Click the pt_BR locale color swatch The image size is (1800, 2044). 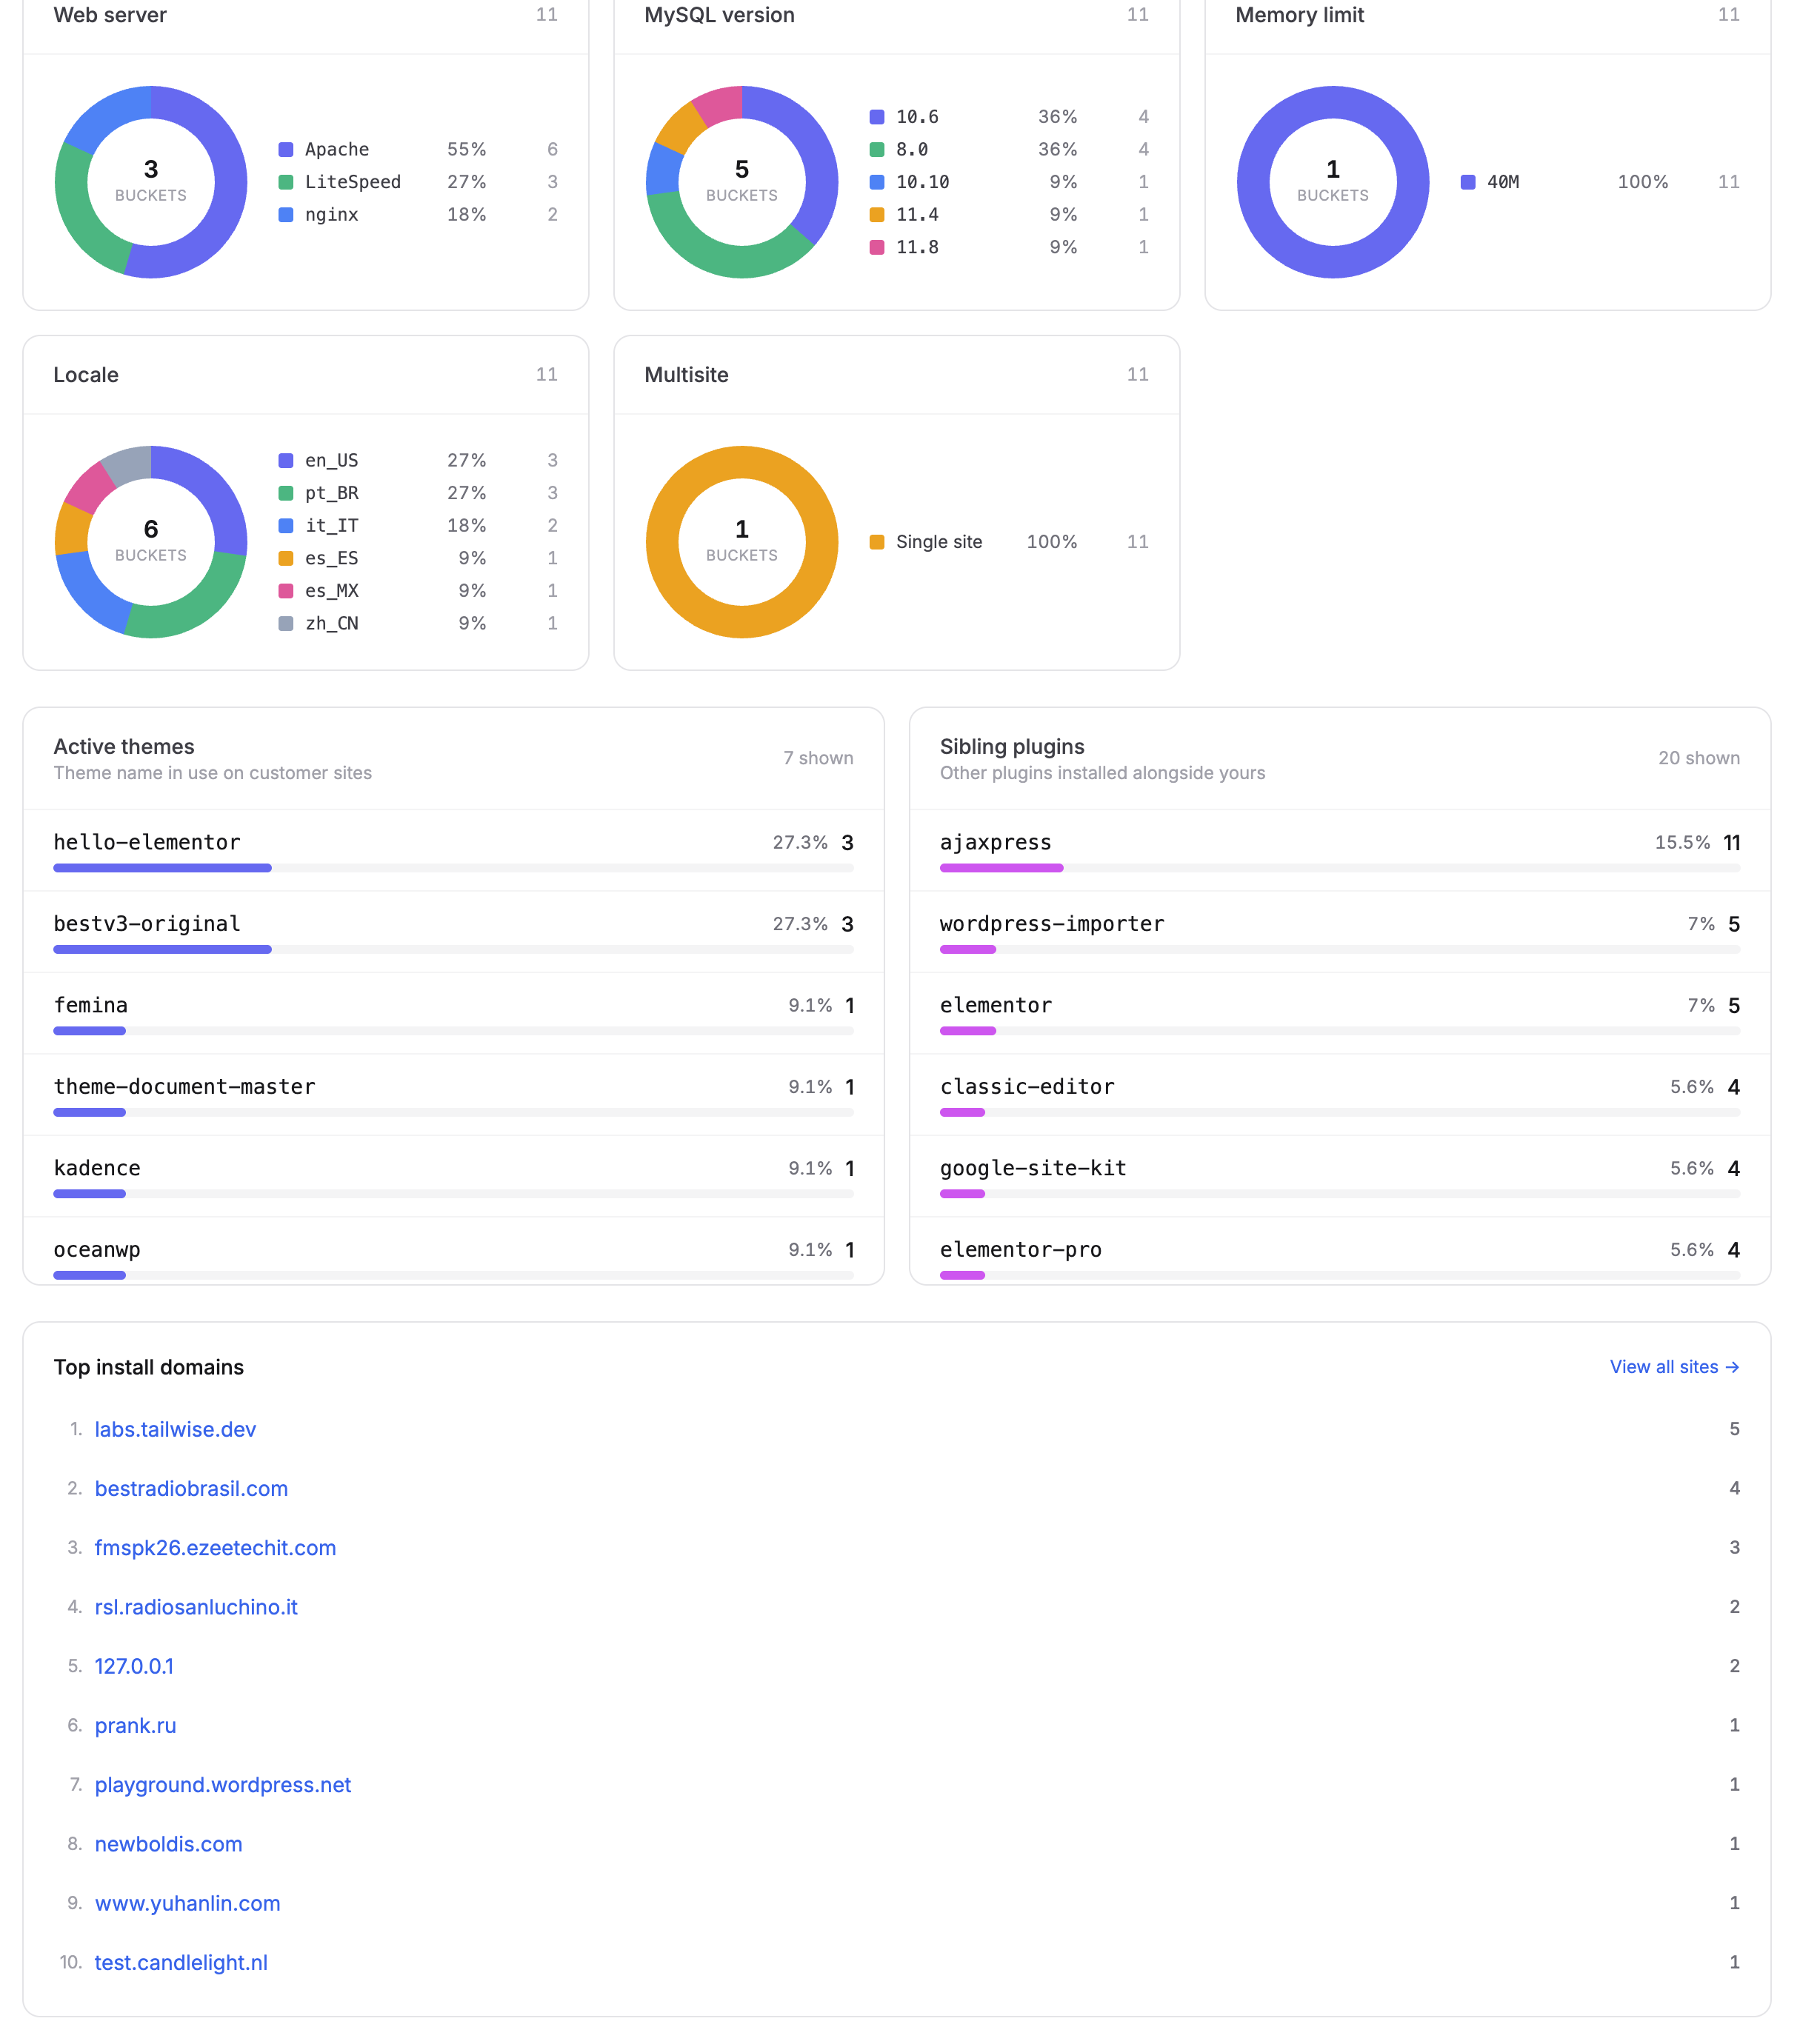tap(286, 493)
